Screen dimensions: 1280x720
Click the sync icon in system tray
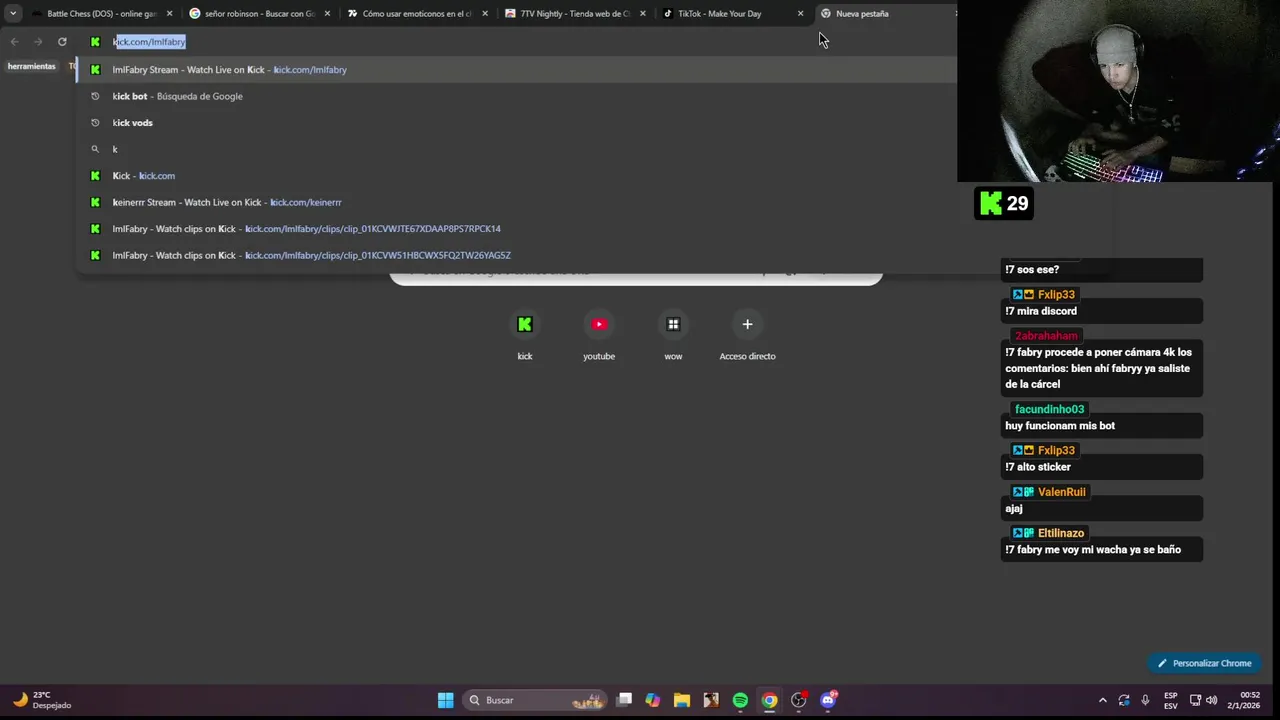tap(1124, 700)
